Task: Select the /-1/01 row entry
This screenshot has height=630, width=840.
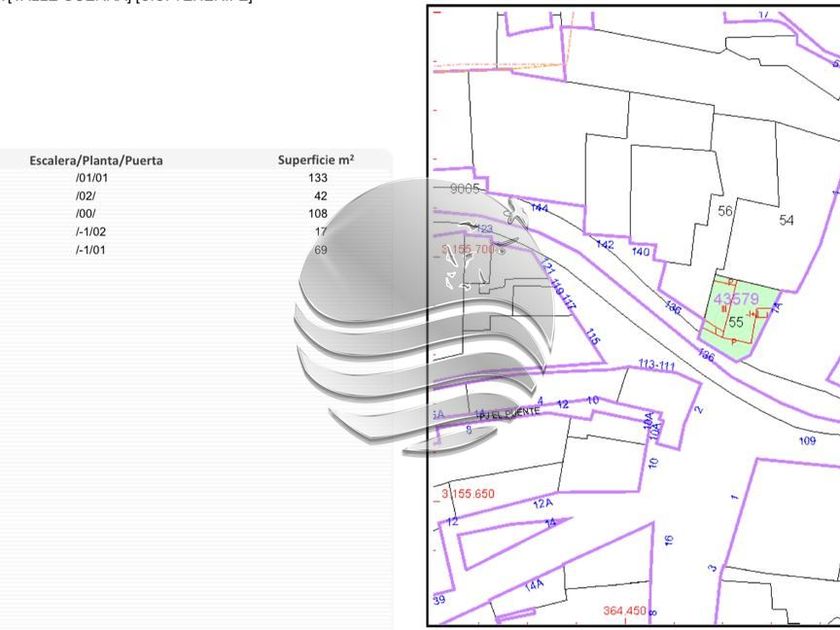Action: [91, 250]
